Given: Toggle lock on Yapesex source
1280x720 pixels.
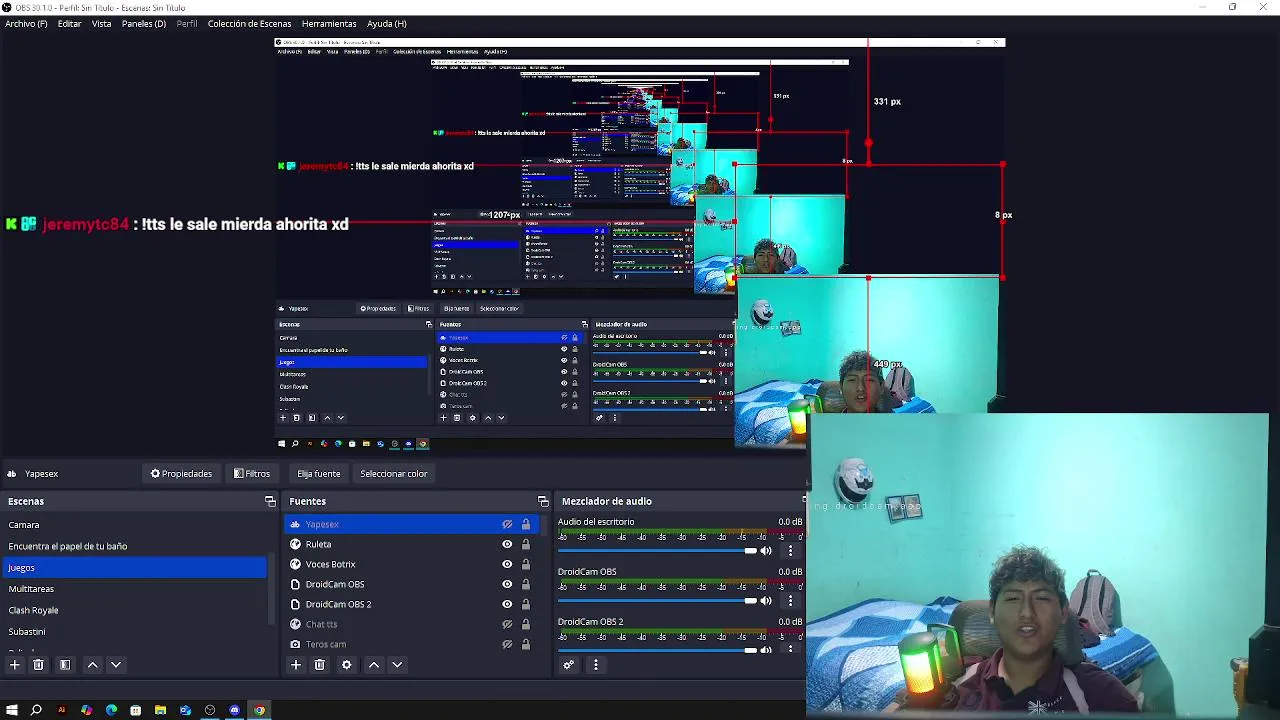Looking at the screenshot, I should pyautogui.click(x=526, y=524).
